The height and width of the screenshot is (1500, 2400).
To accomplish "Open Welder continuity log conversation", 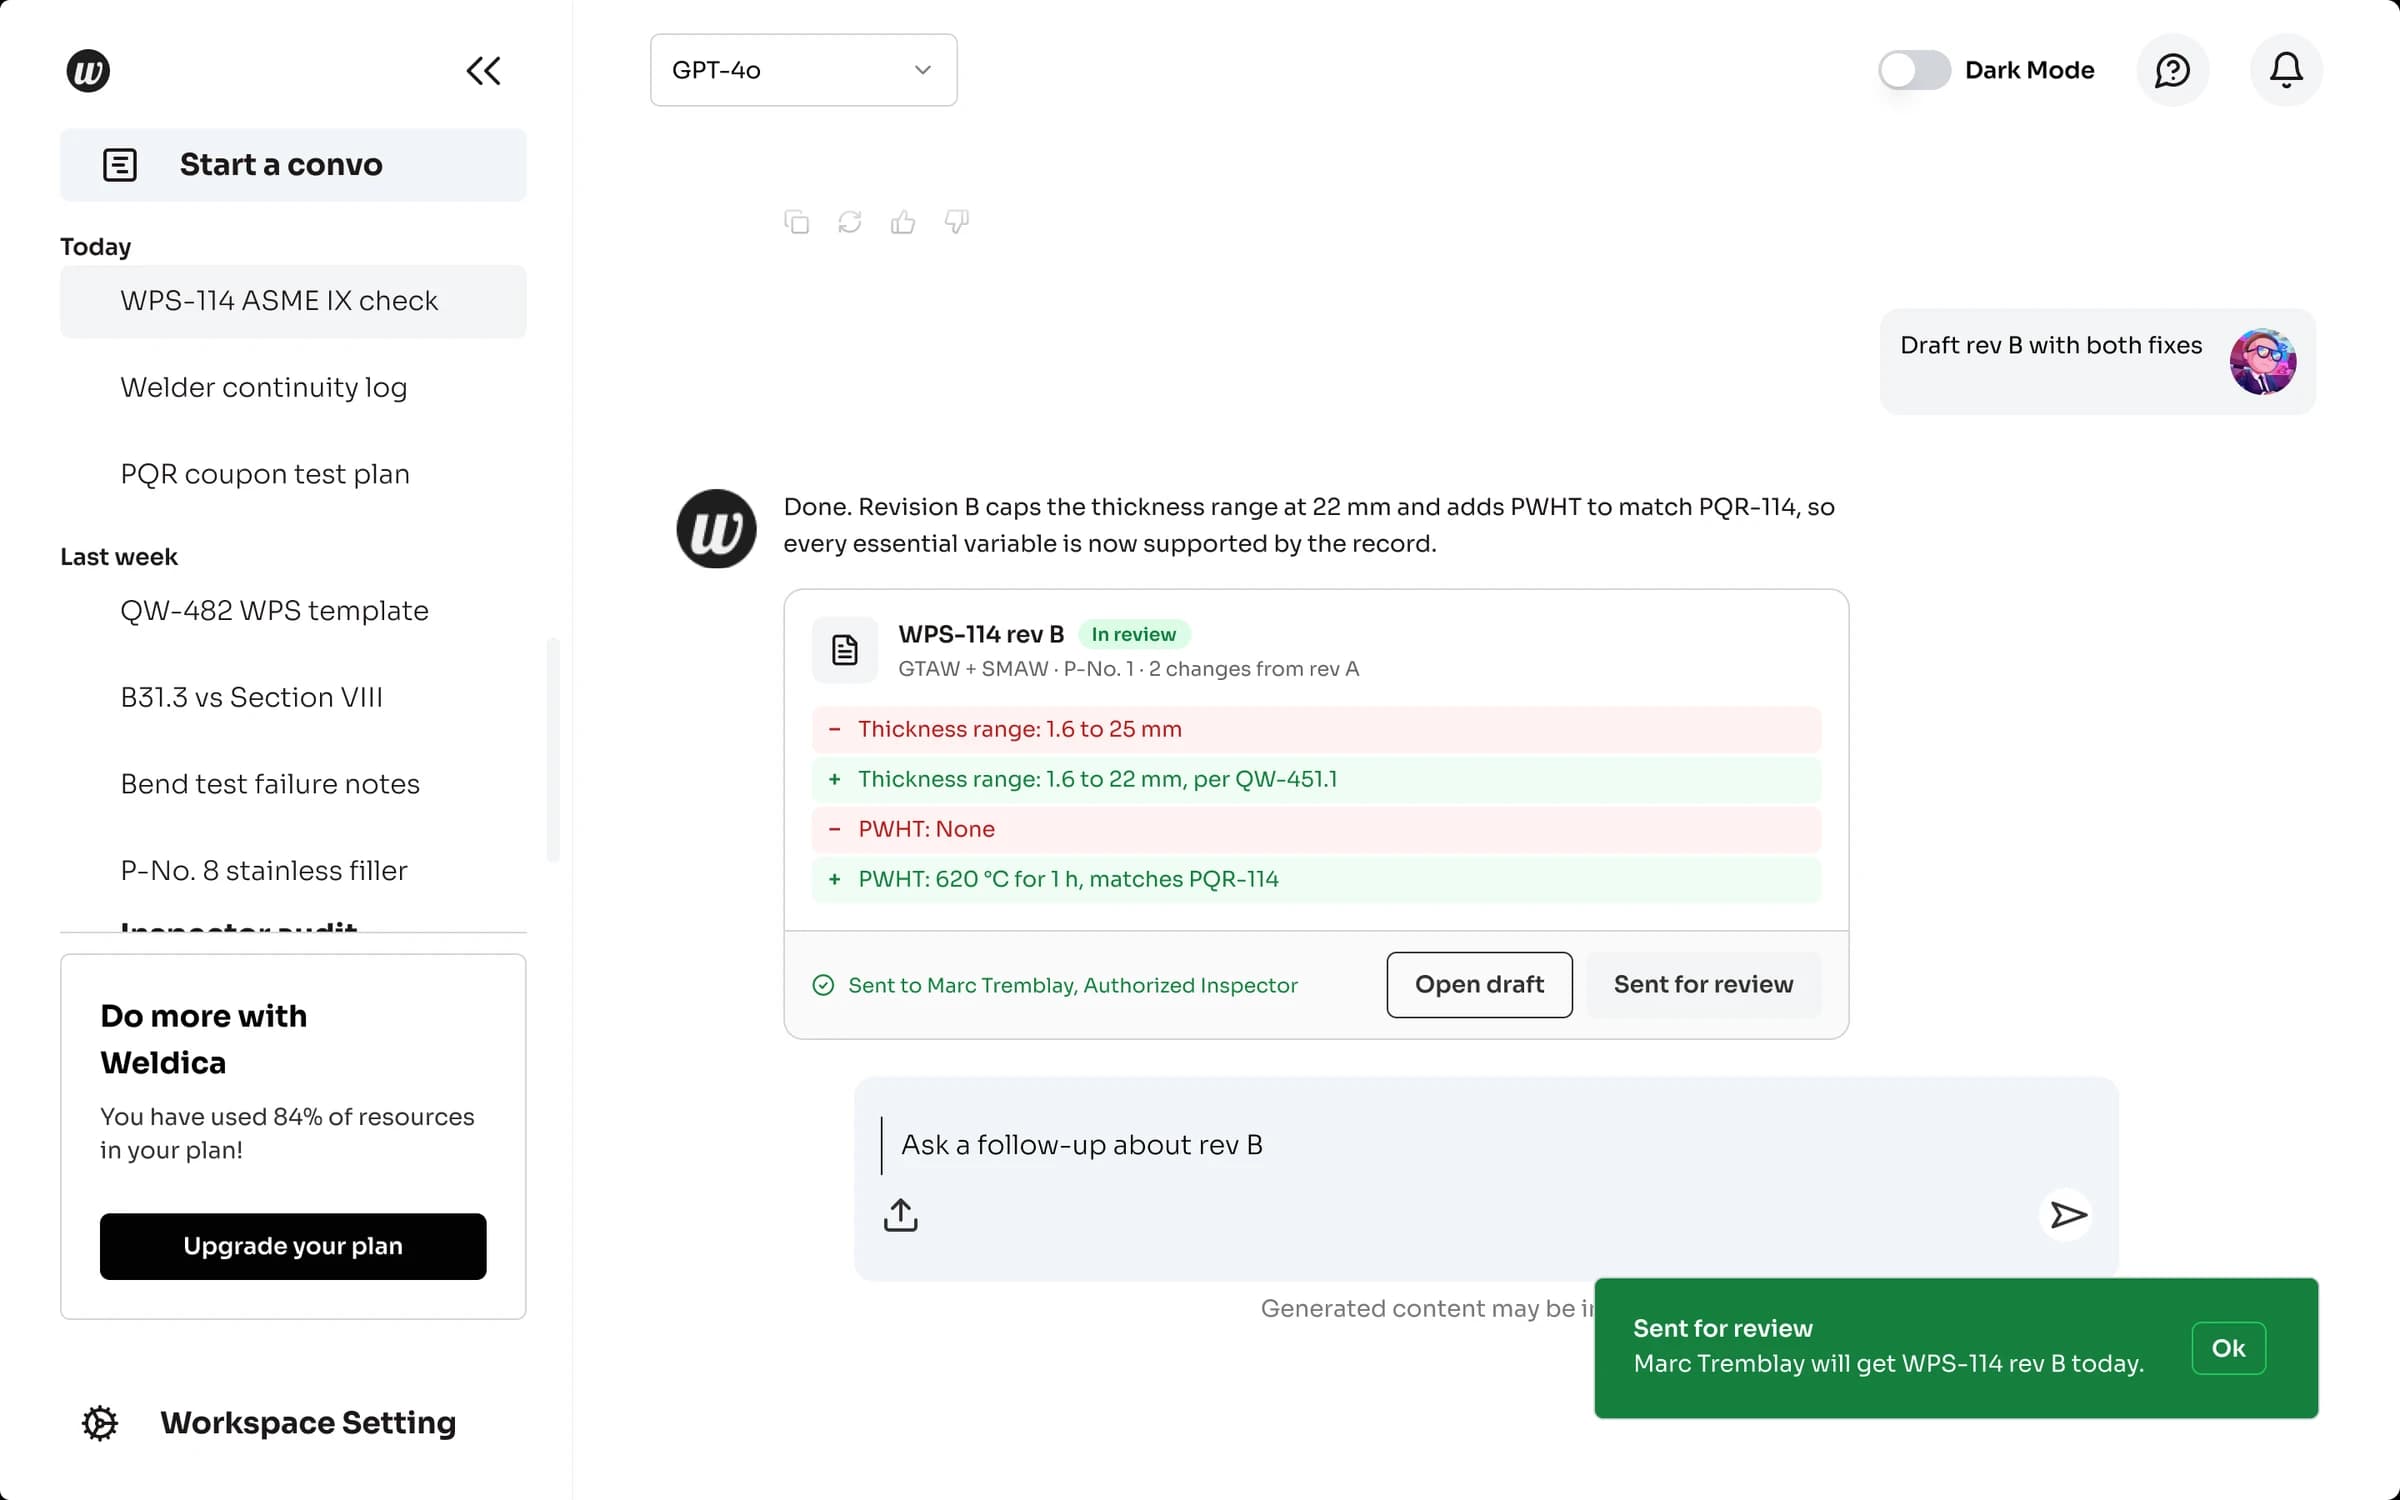I will [293, 388].
